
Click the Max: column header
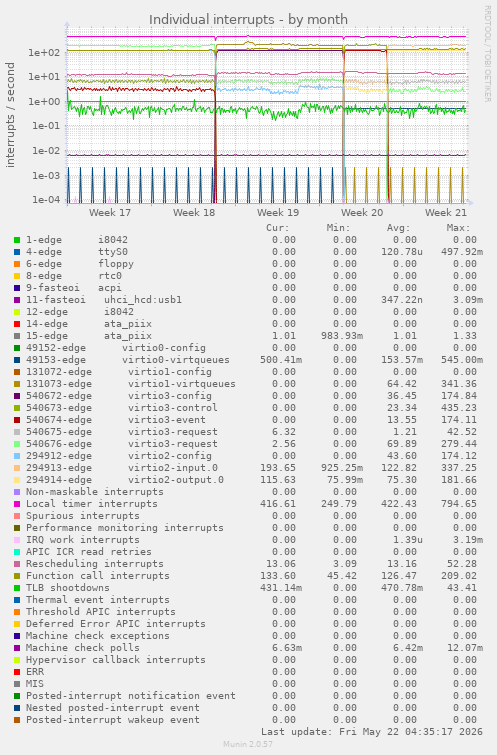tap(458, 228)
